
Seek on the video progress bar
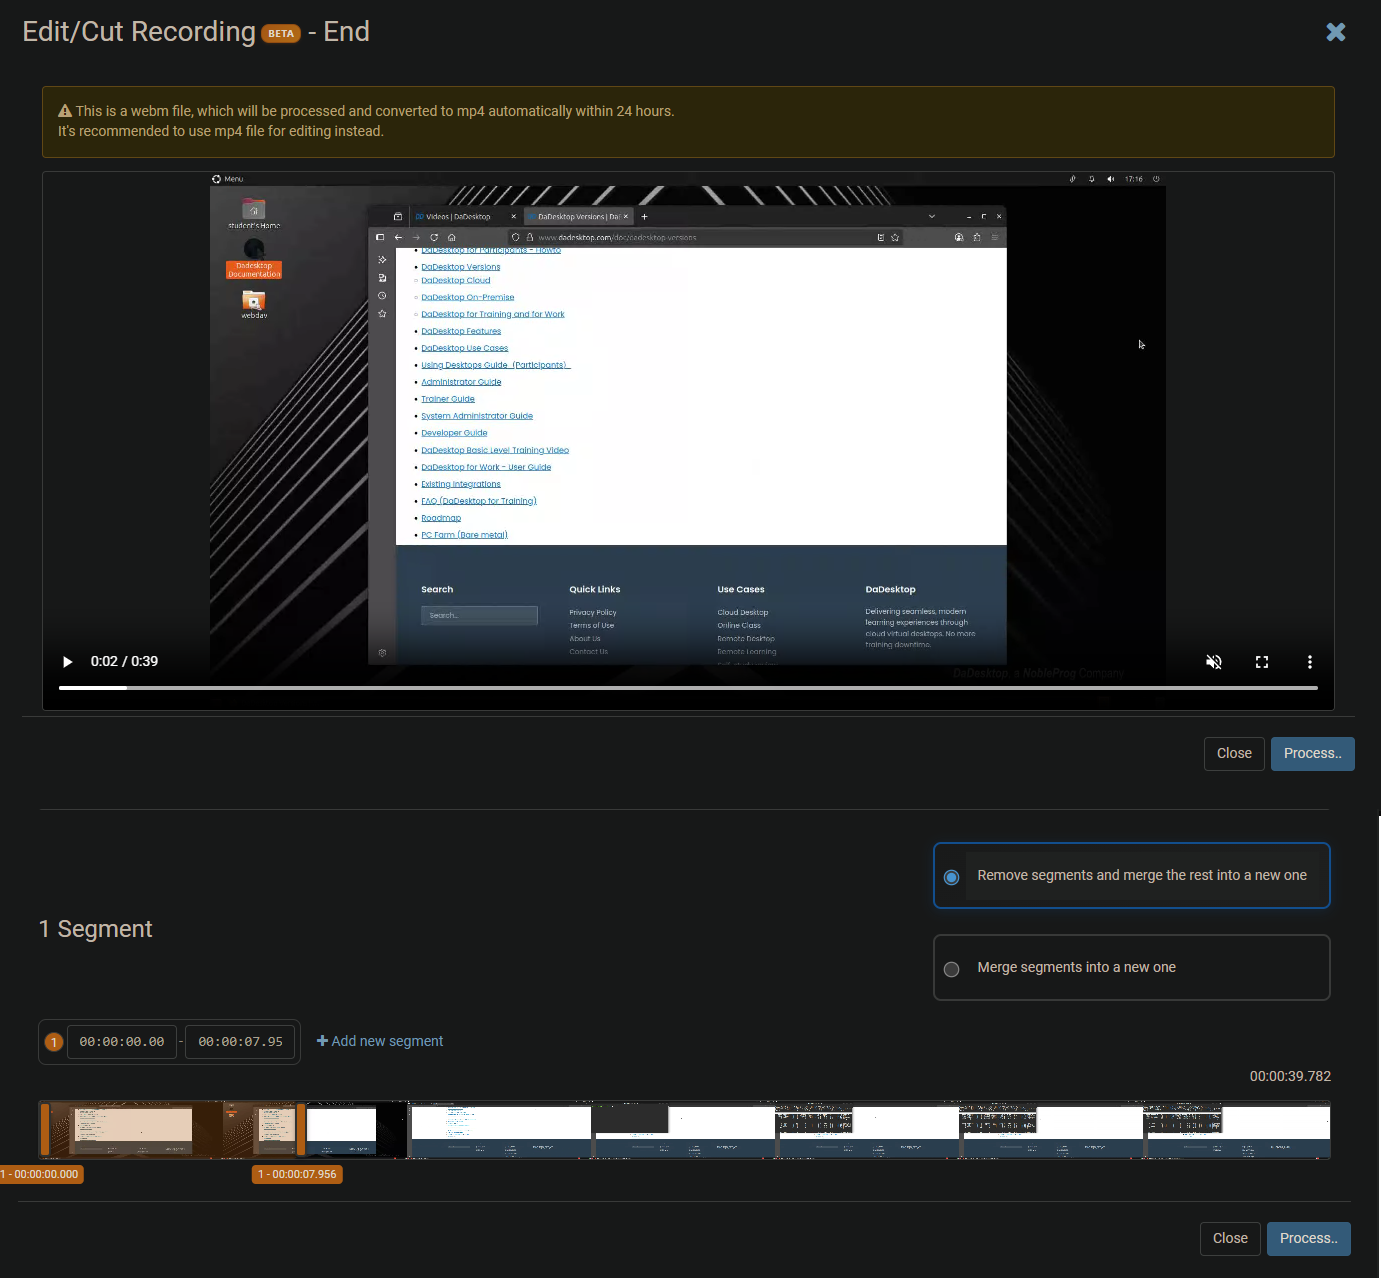(688, 688)
